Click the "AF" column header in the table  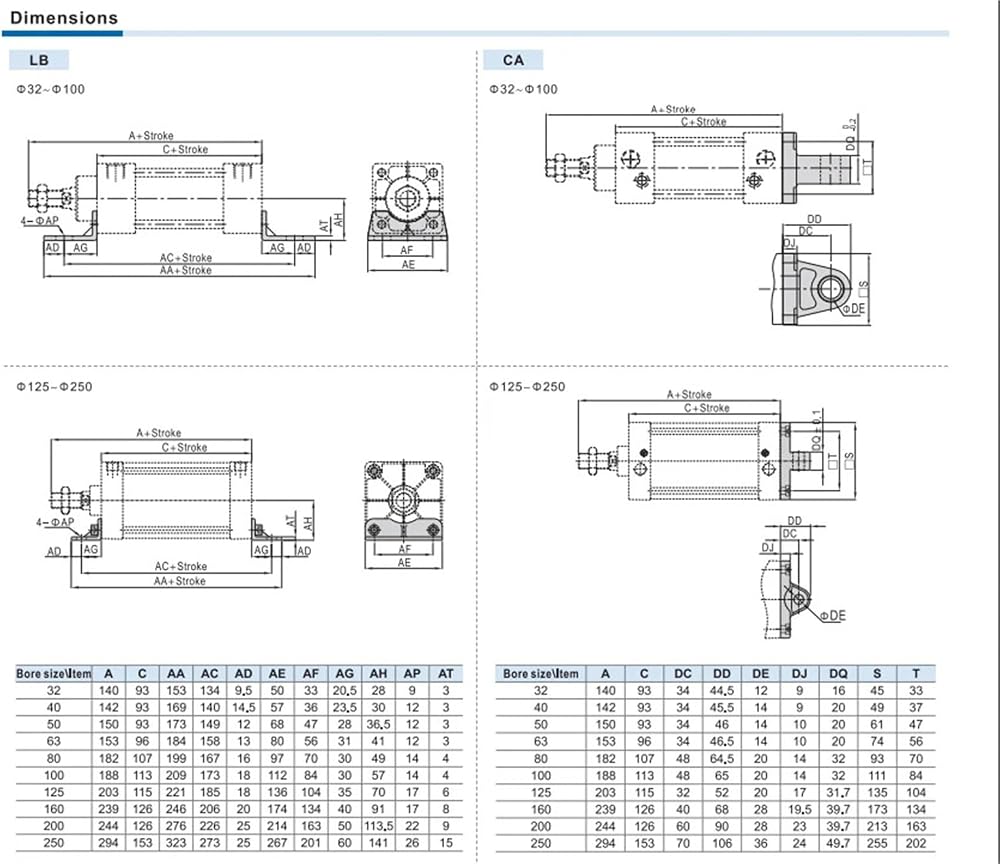(x=311, y=673)
